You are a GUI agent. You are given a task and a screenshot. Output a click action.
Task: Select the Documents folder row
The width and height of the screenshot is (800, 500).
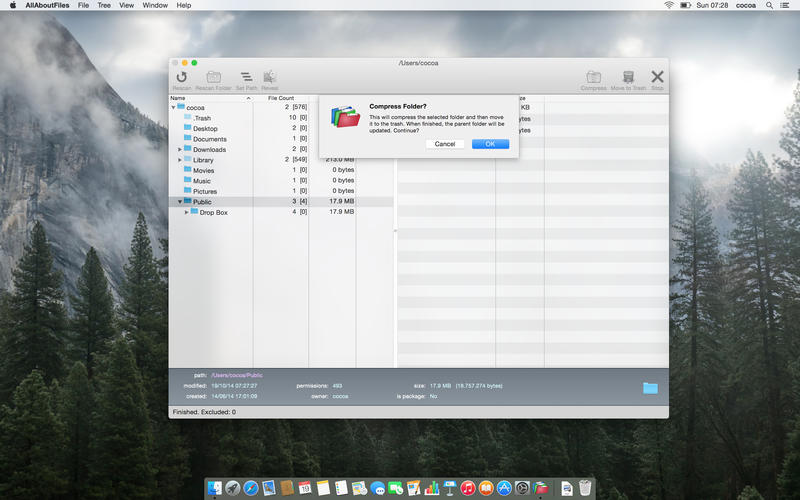coord(281,139)
